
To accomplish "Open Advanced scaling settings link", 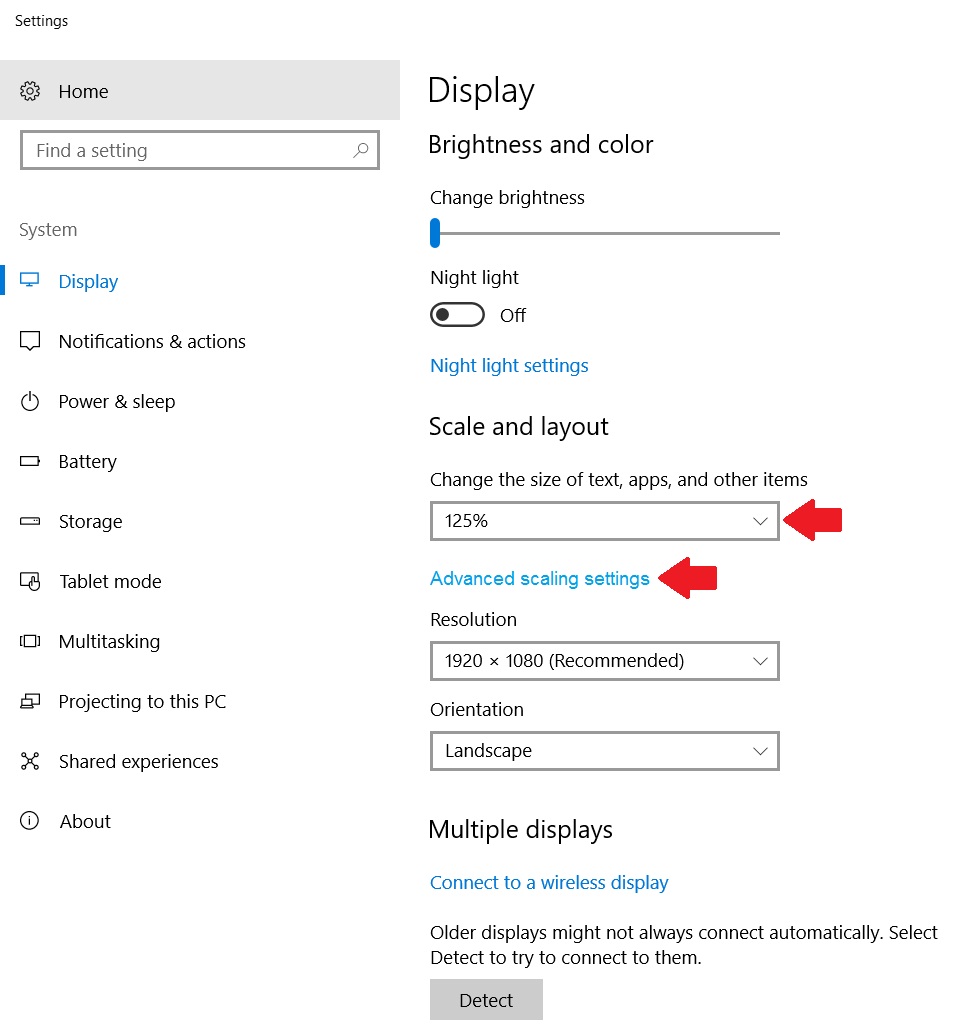I will click(x=539, y=579).
